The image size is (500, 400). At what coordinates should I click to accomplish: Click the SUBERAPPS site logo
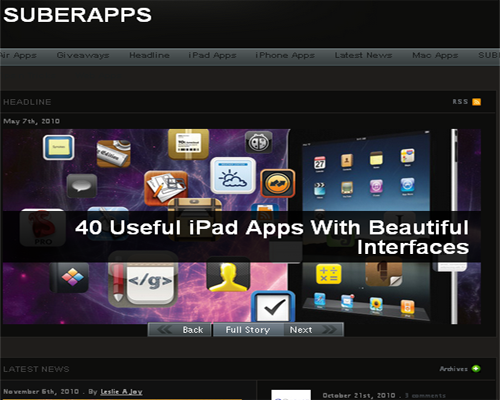click(x=77, y=15)
